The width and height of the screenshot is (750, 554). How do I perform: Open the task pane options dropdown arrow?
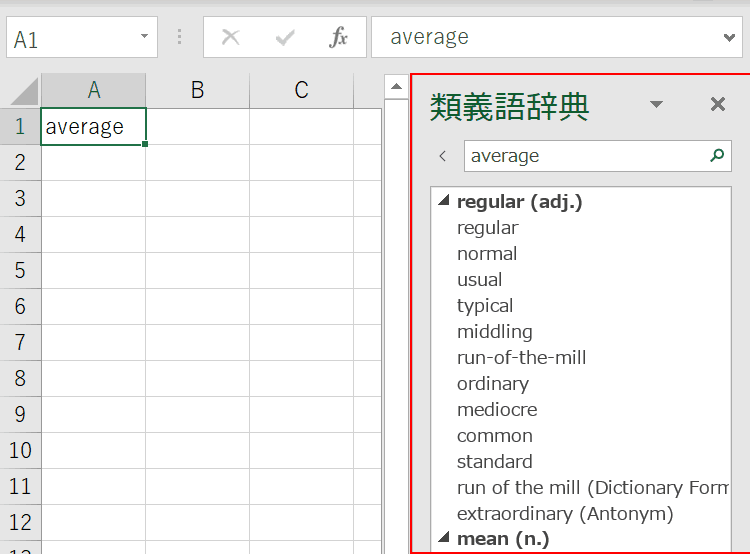(656, 104)
